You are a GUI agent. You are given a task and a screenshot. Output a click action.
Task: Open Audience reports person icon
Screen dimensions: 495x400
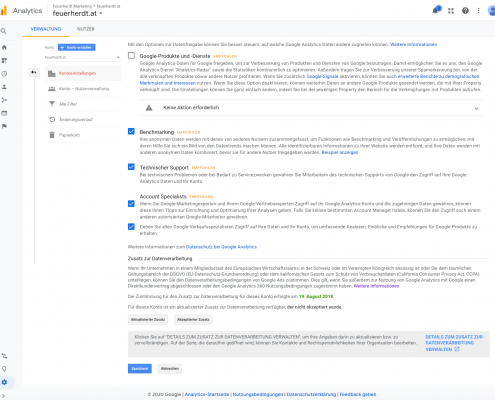[x=4, y=87]
